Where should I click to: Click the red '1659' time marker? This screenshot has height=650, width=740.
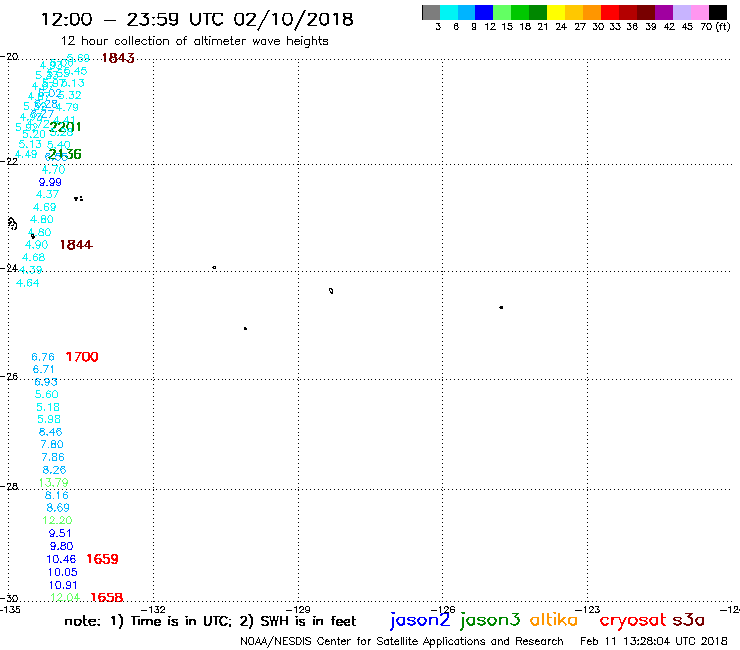[102, 559]
